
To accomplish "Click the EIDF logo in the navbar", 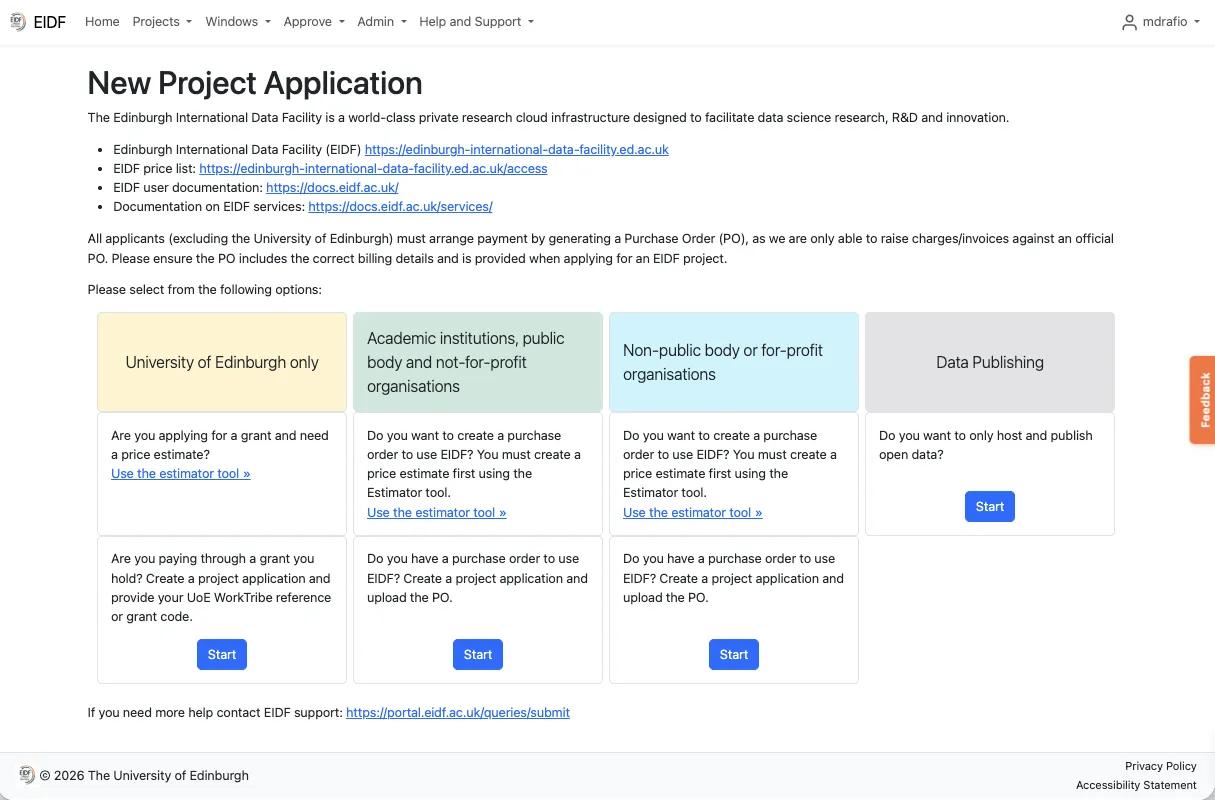I will click(x=18, y=22).
